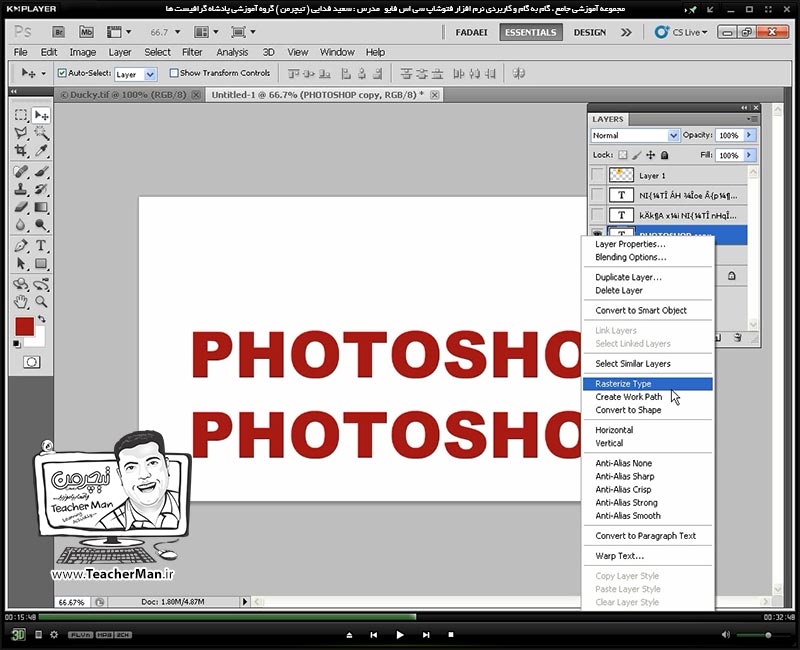Image resolution: width=800 pixels, height=650 pixels.
Task: Click the foreground red color swatch
Action: 24,327
